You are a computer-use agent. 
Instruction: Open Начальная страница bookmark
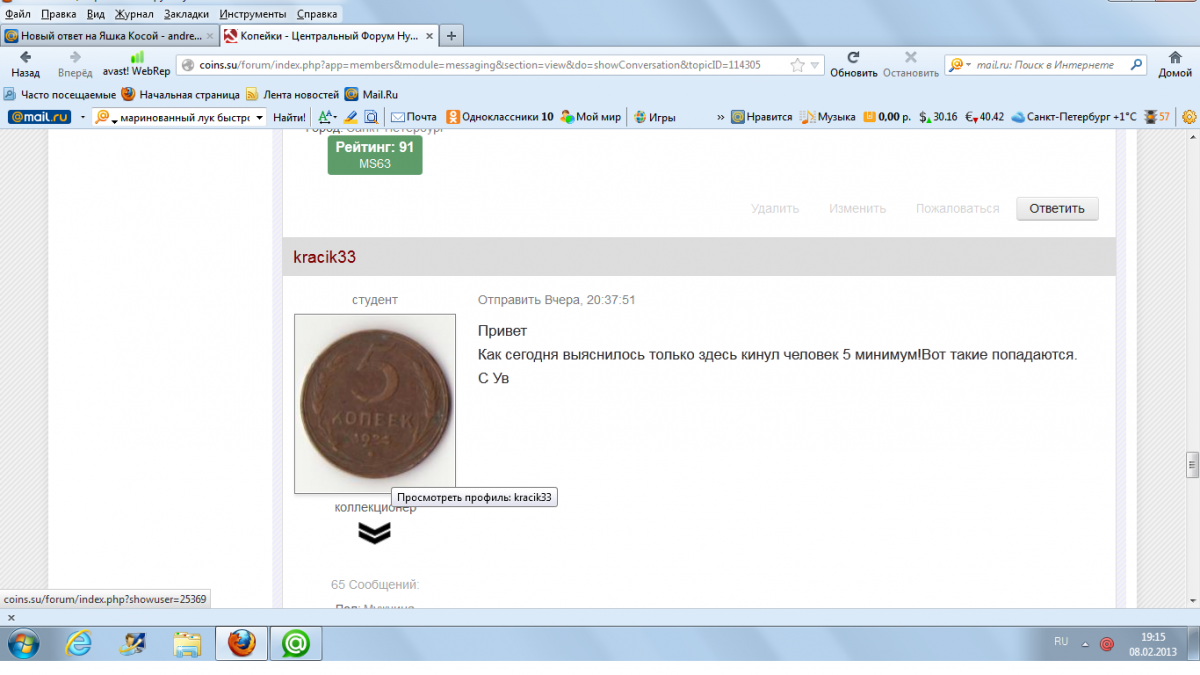(181, 94)
